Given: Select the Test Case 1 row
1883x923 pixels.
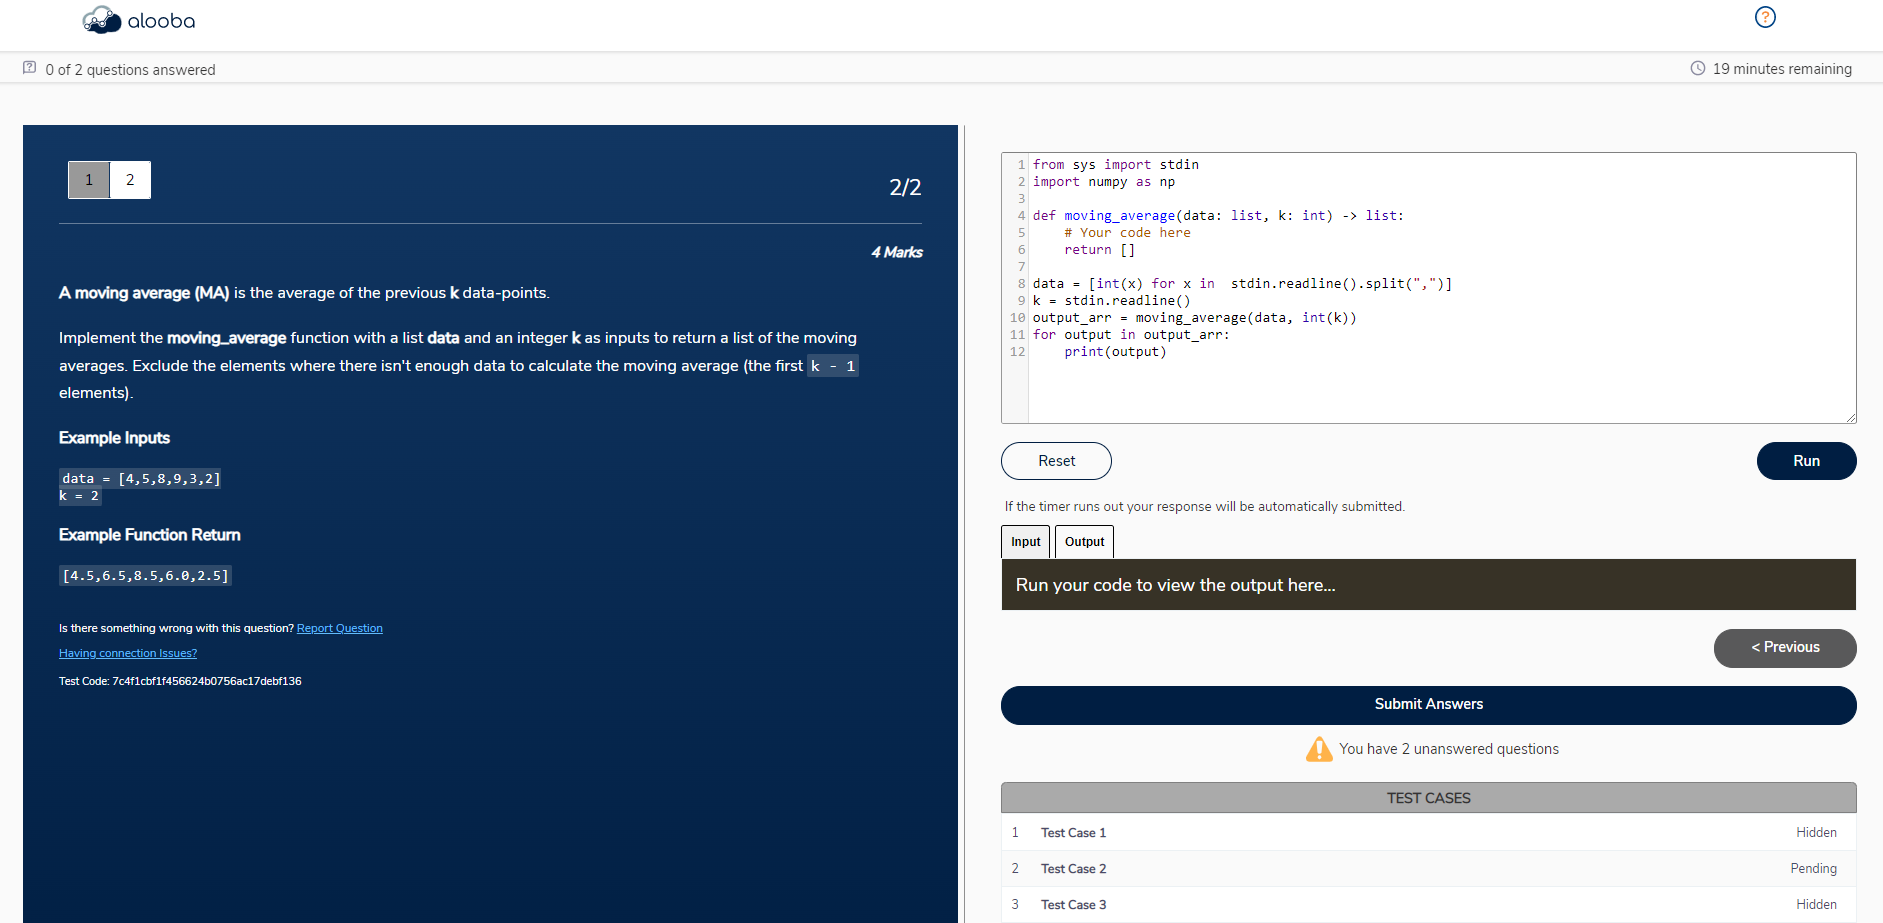Looking at the screenshot, I should tap(1428, 833).
